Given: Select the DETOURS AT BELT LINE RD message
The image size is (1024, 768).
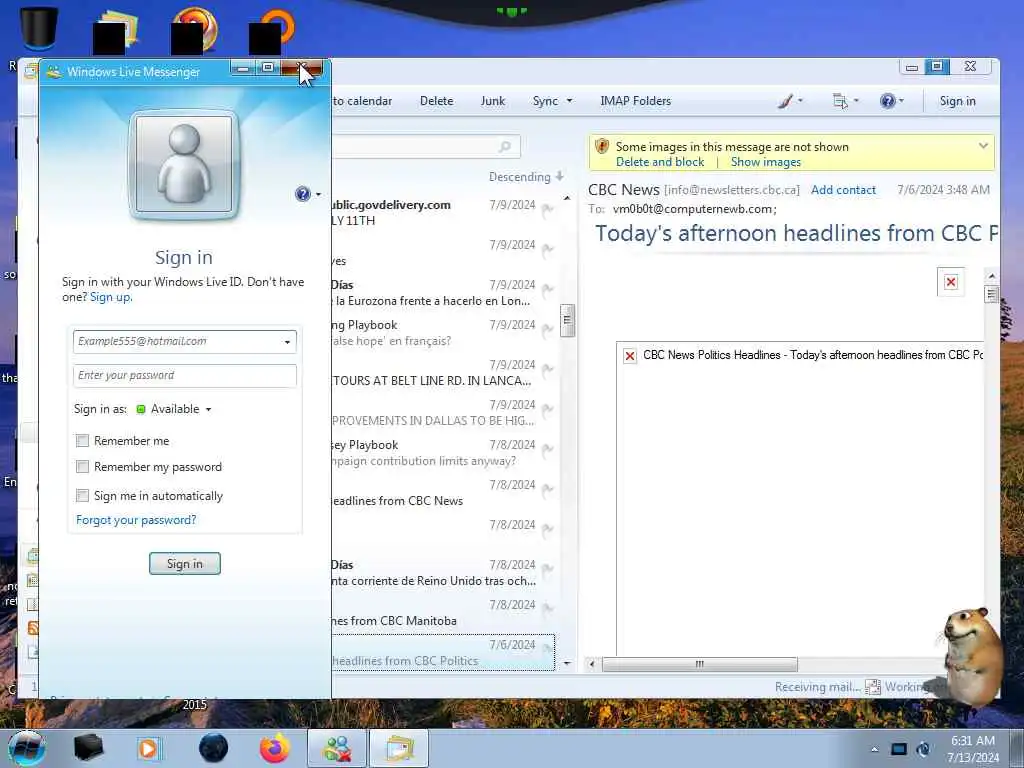Looking at the screenshot, I should click(x=444, y=373).
